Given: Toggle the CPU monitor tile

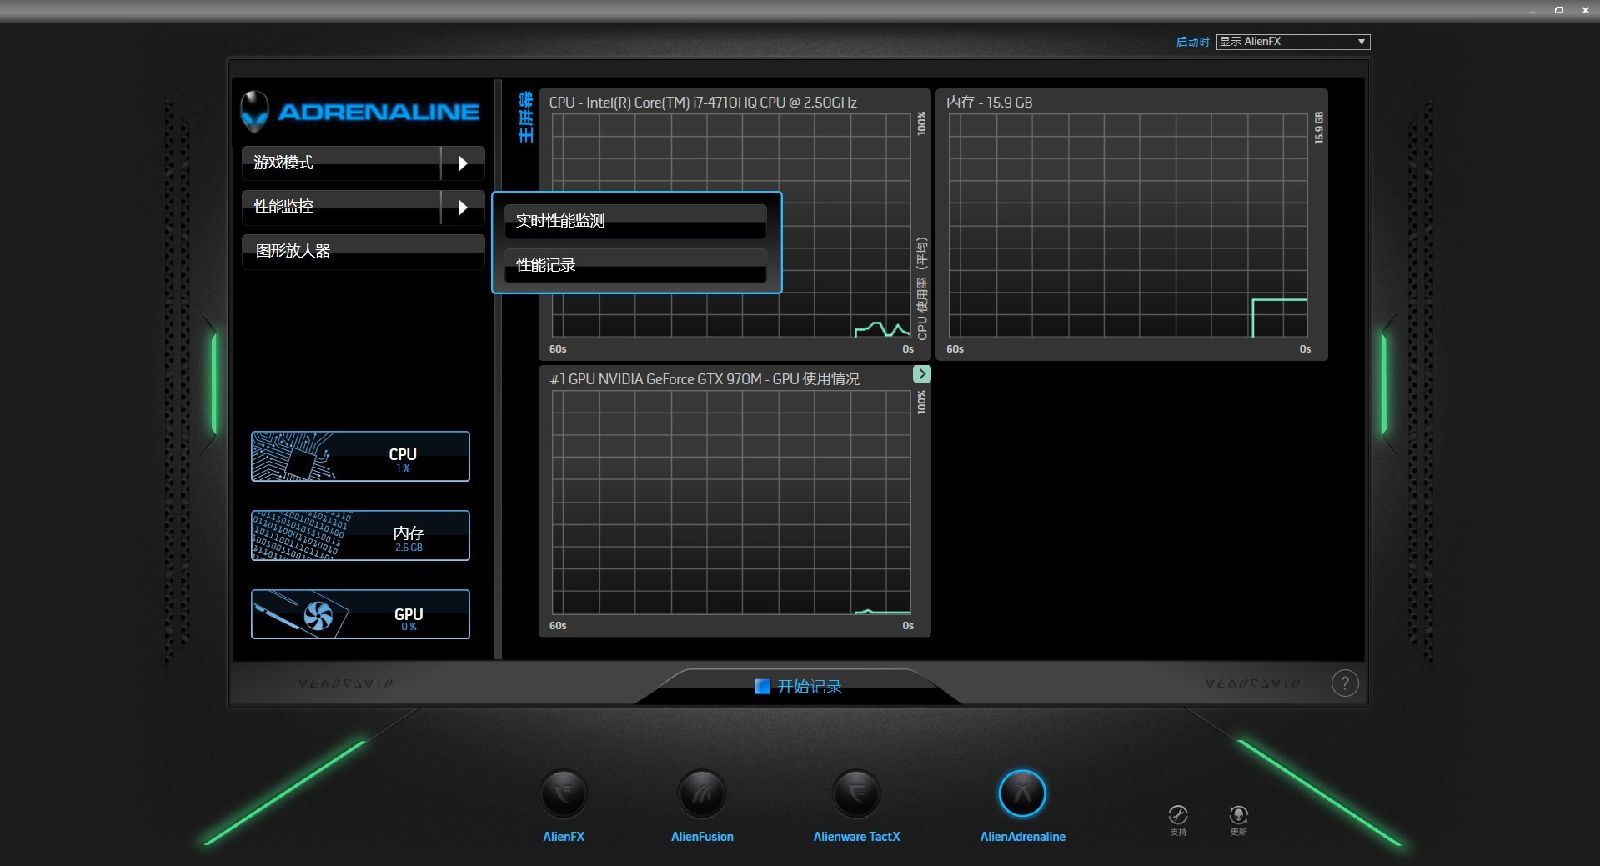Looking at the screenshot, I should point(360,457).
